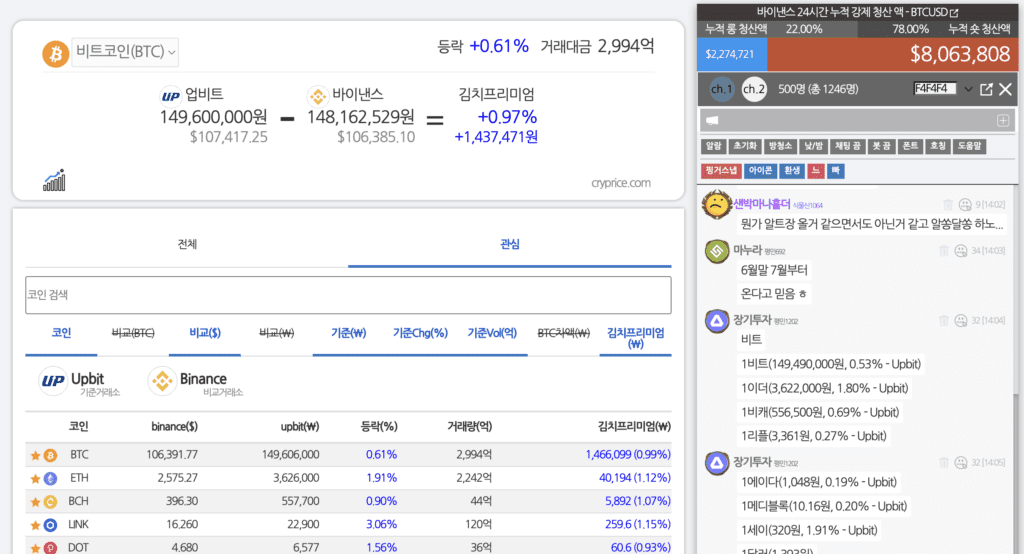Sort table by binance($) header
The width and height of the screenshot is (1024, 554).
click(174, 427)
